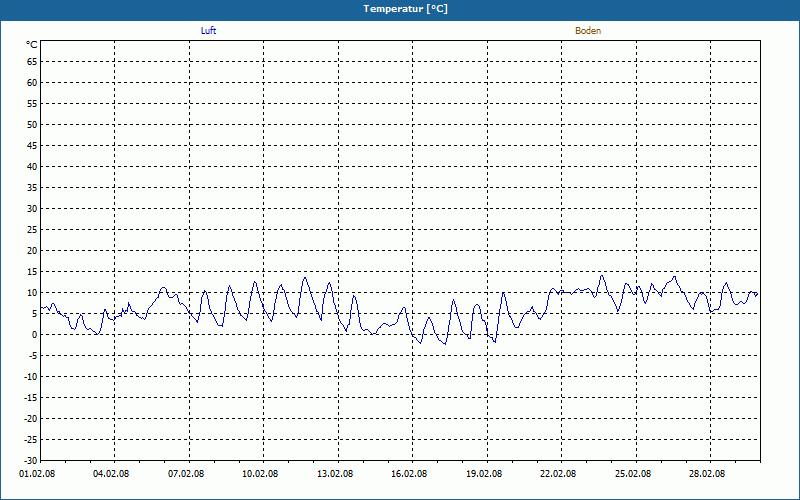Click the -5 value on temperature axis
The height and width of the screenshot is (500, 800).
(33, 356)
